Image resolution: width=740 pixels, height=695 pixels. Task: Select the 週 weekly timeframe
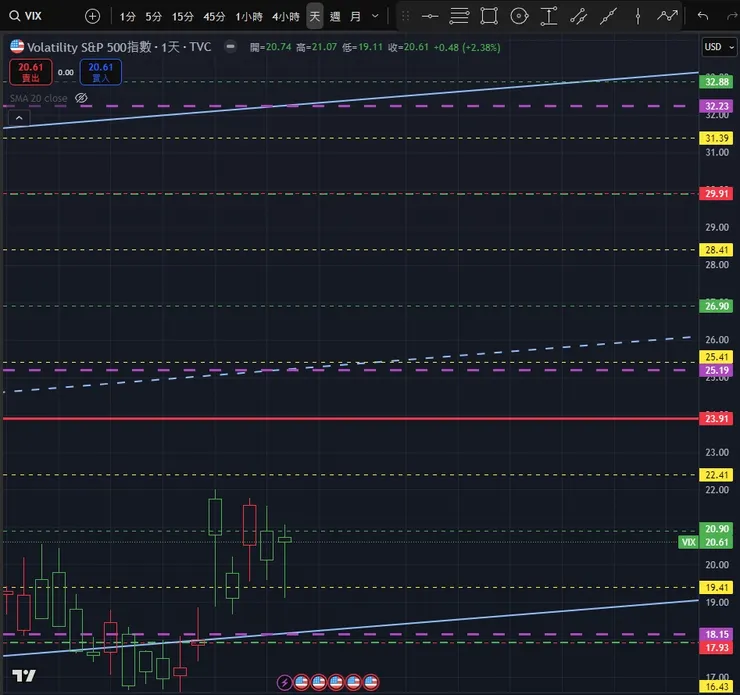pos(335,17)
